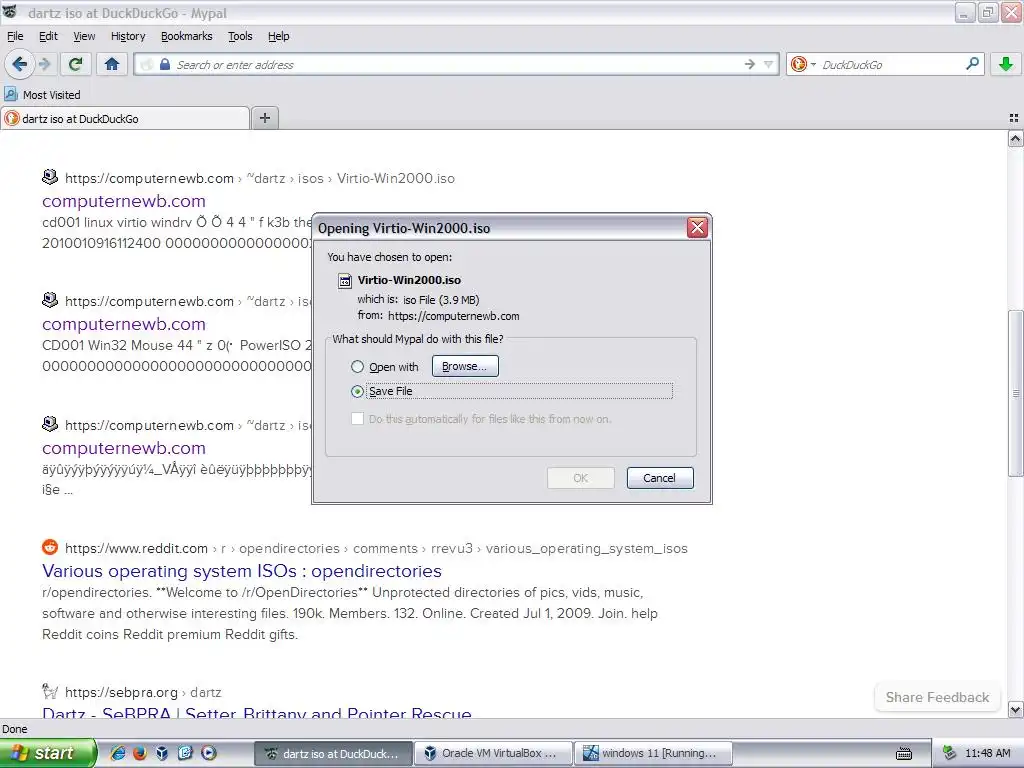This screenshot has height=768, width=1024.
Task: Click the scrollbar down arrow
Action: (x=1015, y=709)
